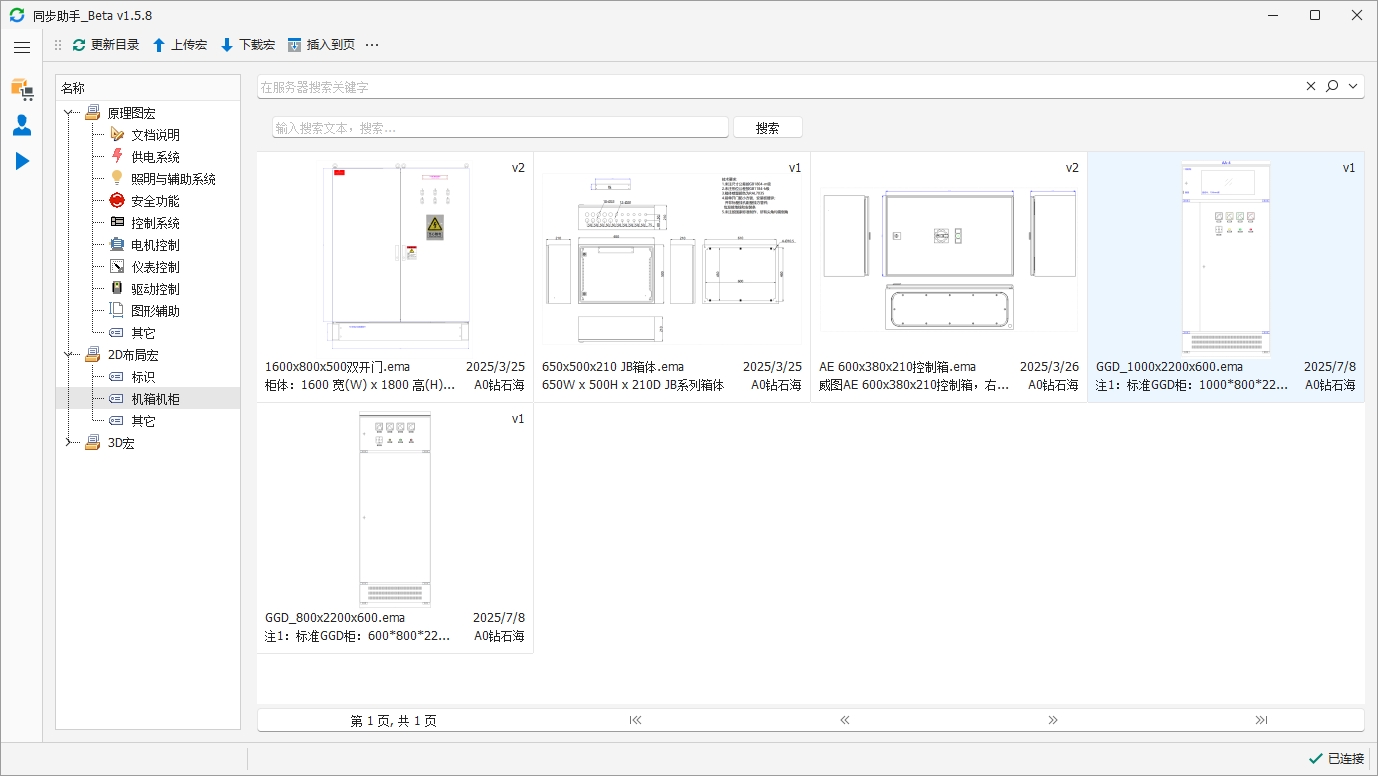Expand the 3D宏 tree node

68,443
